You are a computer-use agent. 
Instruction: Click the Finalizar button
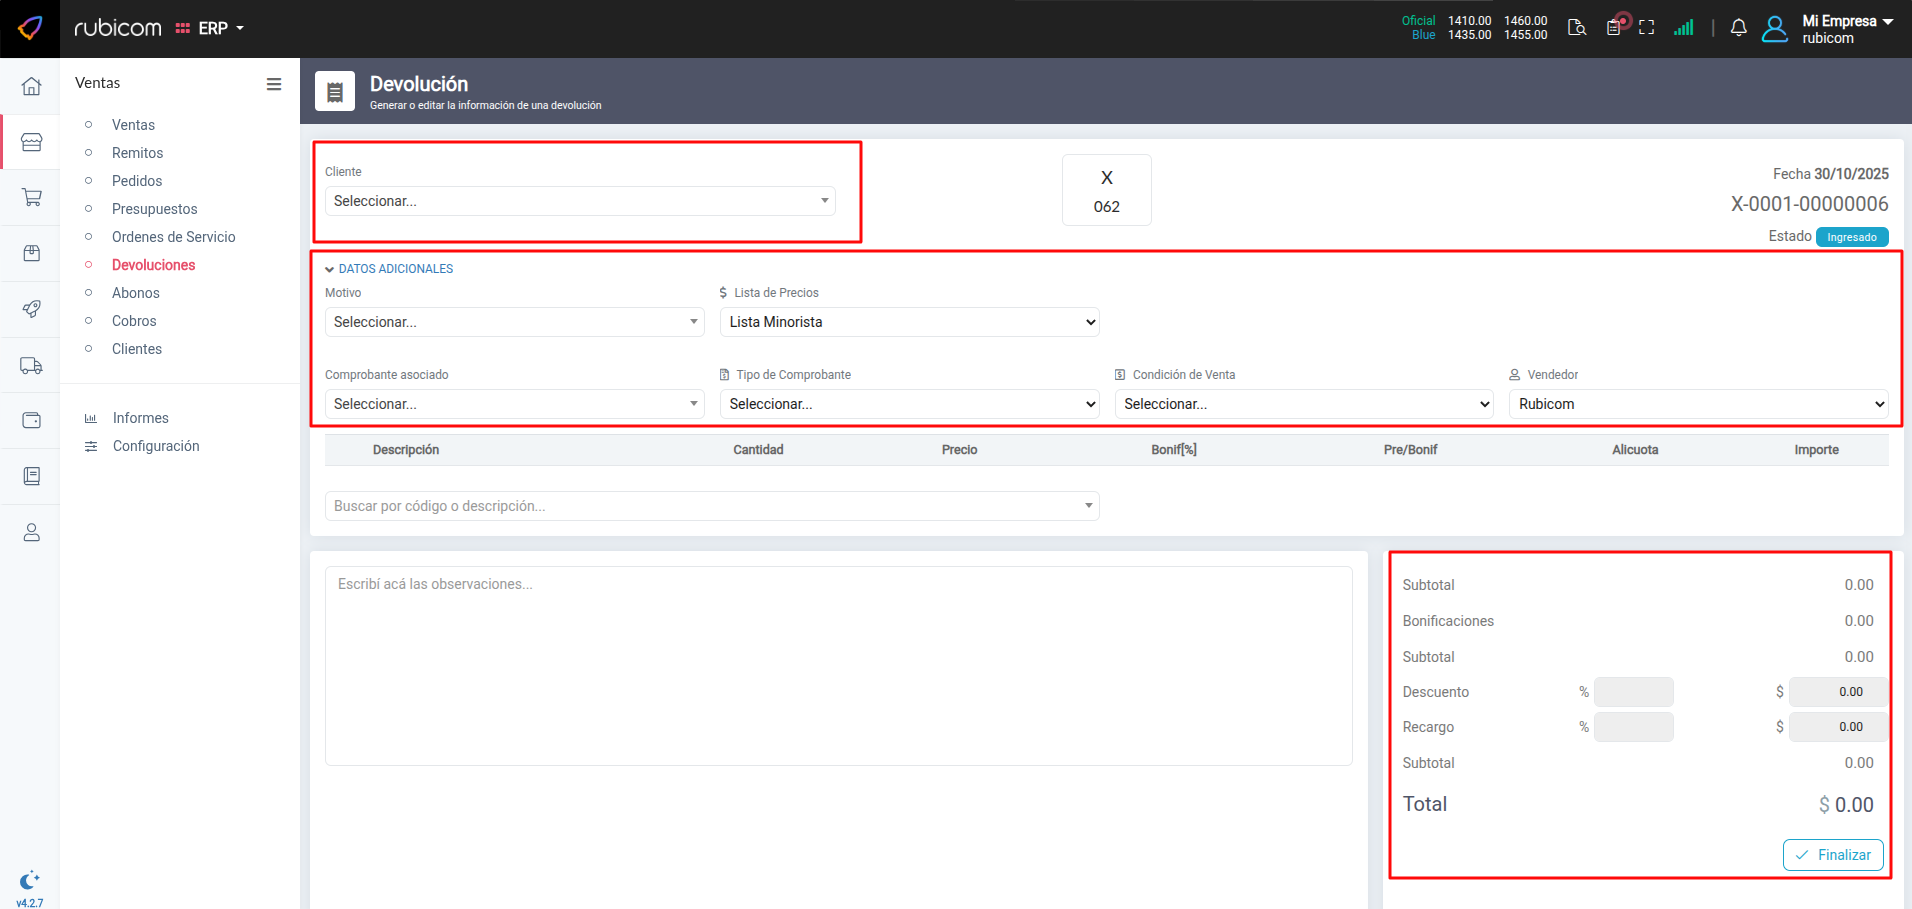pos(1832,855)
